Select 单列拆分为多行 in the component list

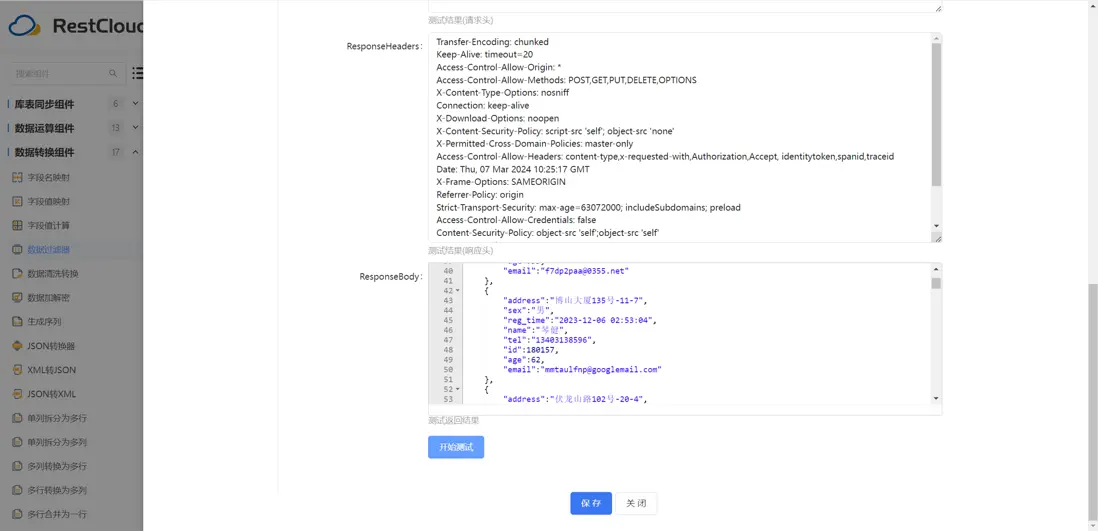(x=57, y=418)
